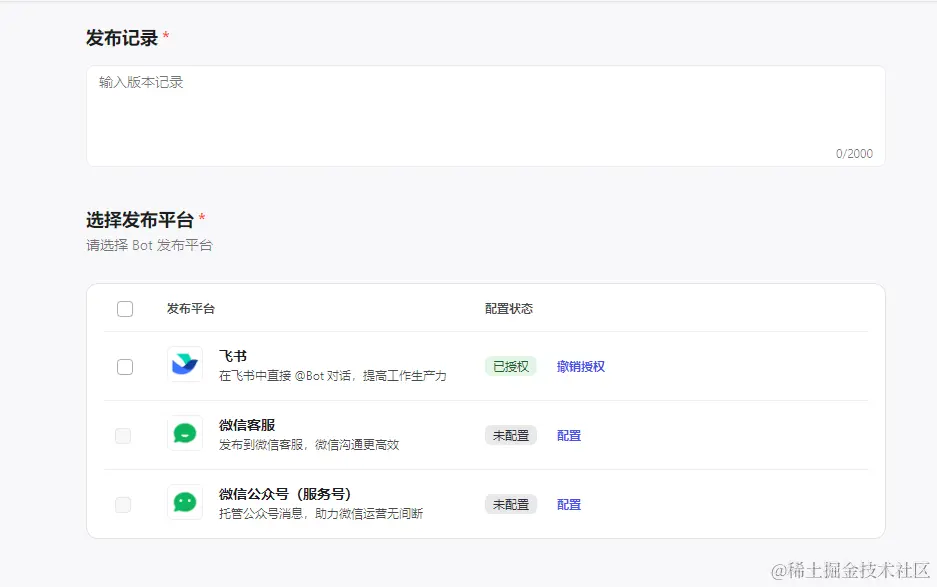Focus the 输入版本记录 text area
This screenshot has height=587, width=937.
pos(486,116)
